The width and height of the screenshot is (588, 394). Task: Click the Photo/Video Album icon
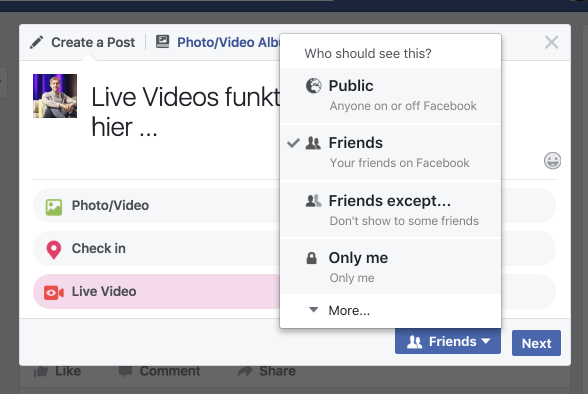coord(162,42)
